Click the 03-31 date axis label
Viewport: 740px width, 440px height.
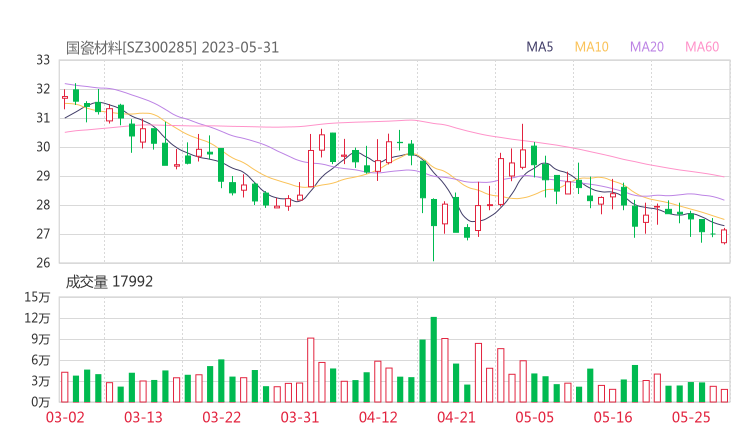click(x=300, y=417)
